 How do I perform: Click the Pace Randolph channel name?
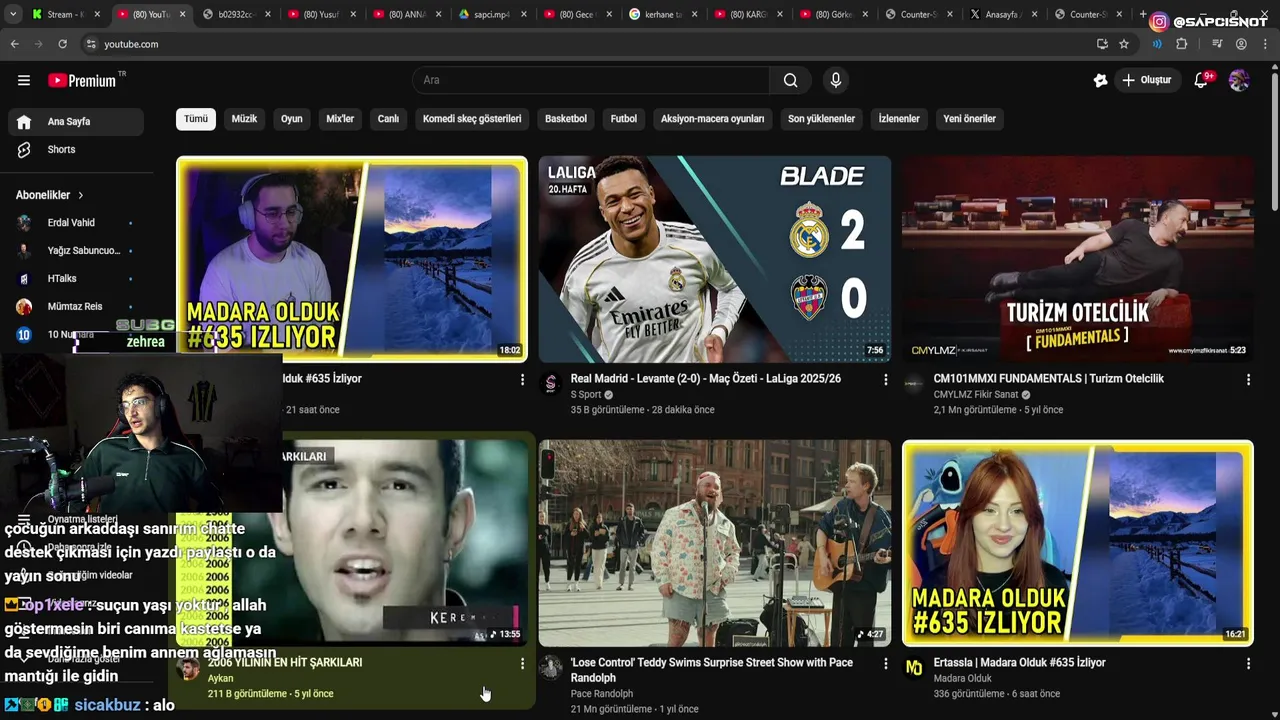click(x=602, y=694)
